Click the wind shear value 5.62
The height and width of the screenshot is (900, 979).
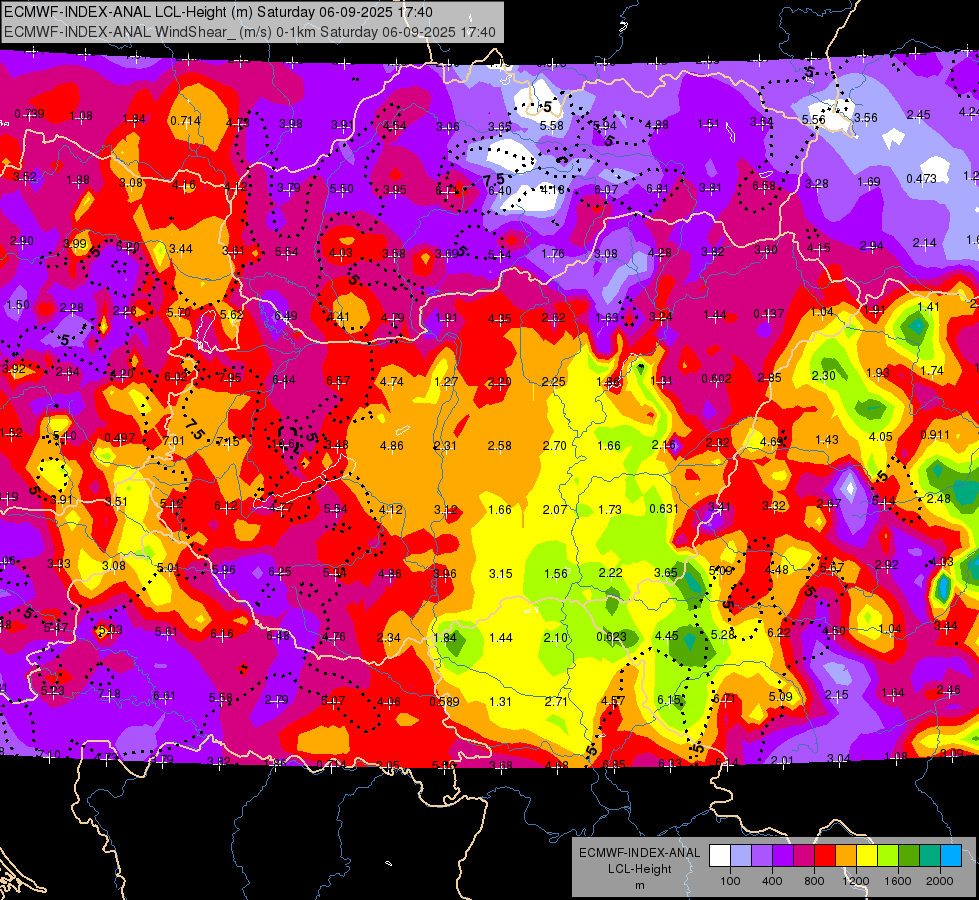point(232,315)
